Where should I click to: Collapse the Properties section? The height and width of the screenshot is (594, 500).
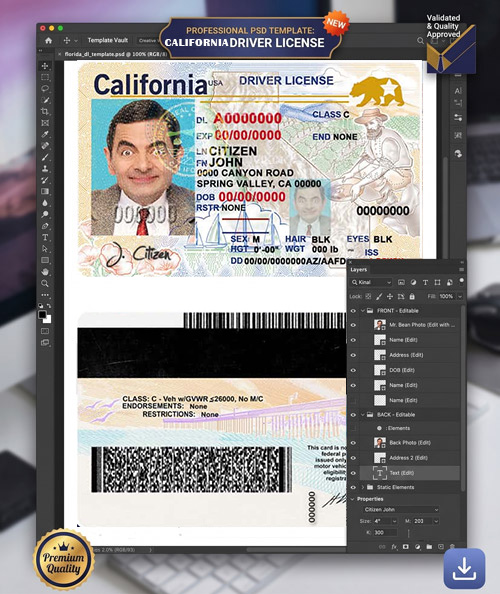(x=353, y=499)
